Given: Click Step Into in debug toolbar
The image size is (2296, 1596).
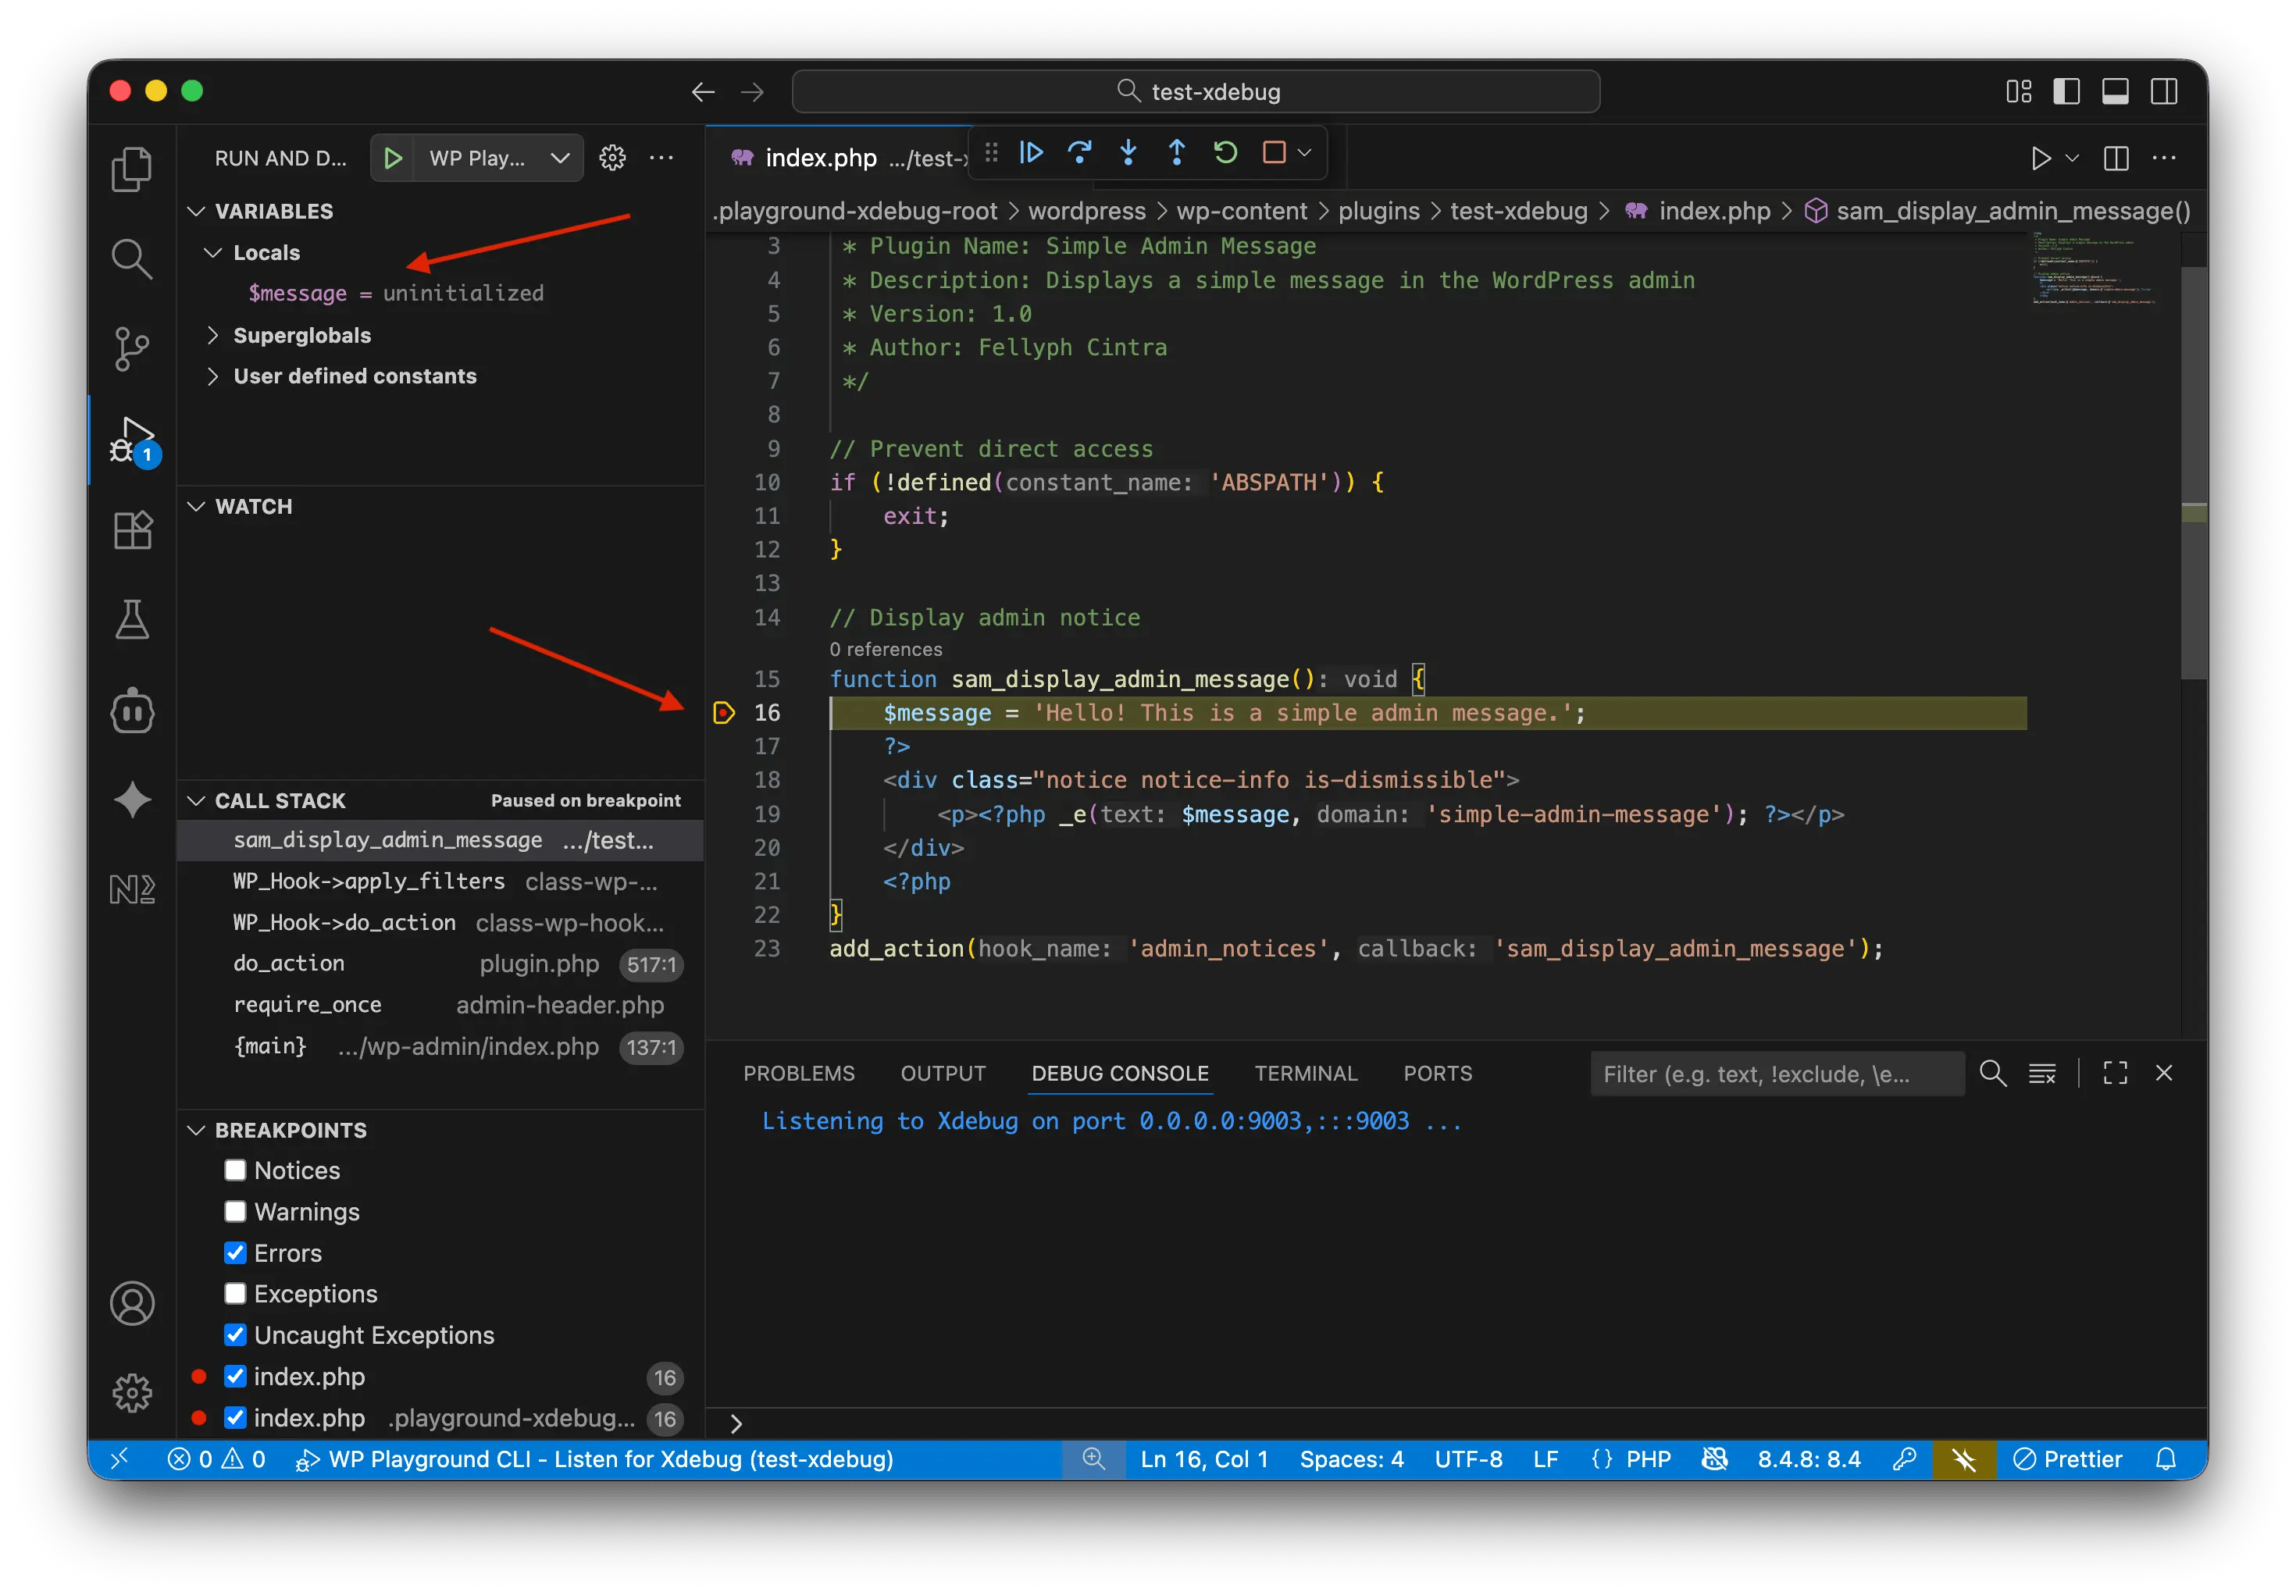Looking at the screenshot, I should point(1128,153).
